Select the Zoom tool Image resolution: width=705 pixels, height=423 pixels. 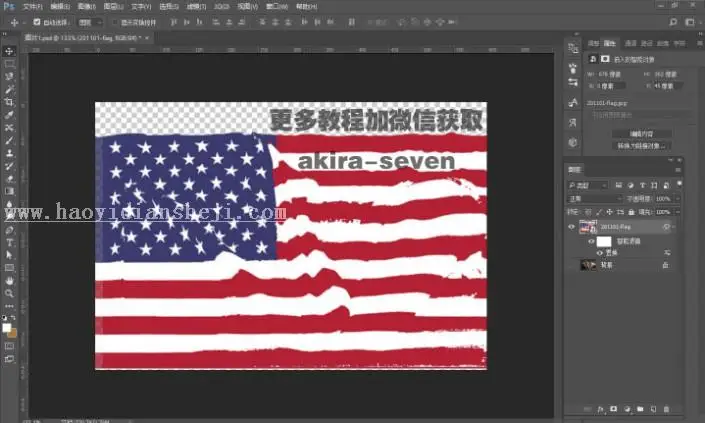coord(9,294)
